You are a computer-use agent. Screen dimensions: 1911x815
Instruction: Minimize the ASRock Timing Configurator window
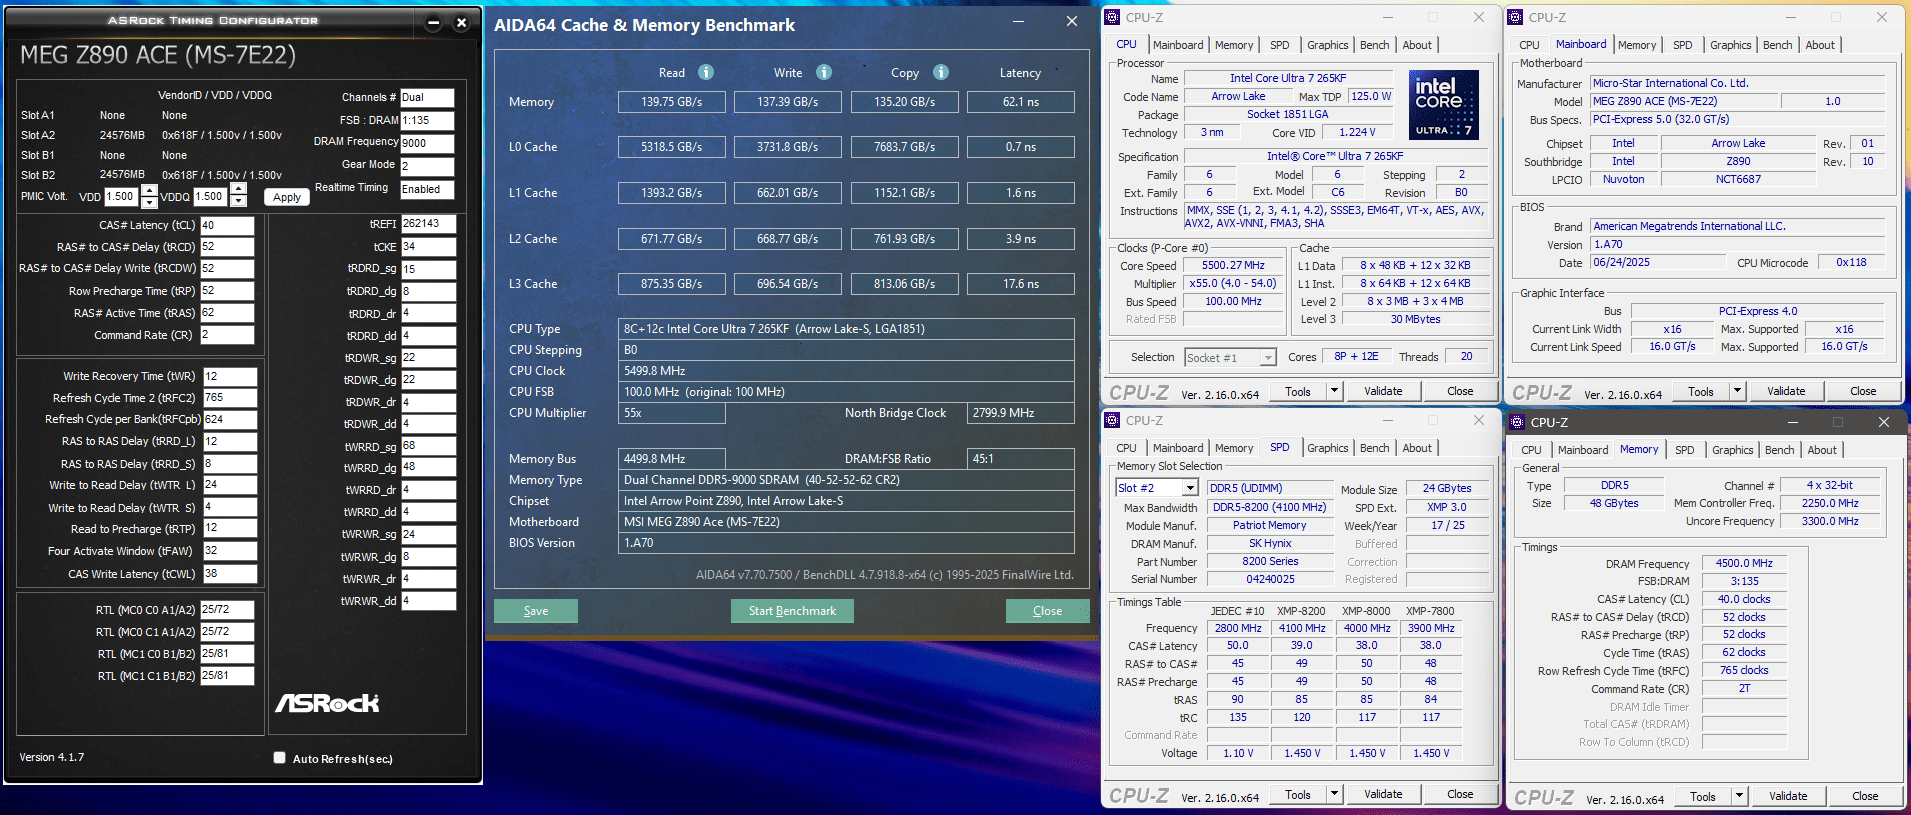pos(434,22)
